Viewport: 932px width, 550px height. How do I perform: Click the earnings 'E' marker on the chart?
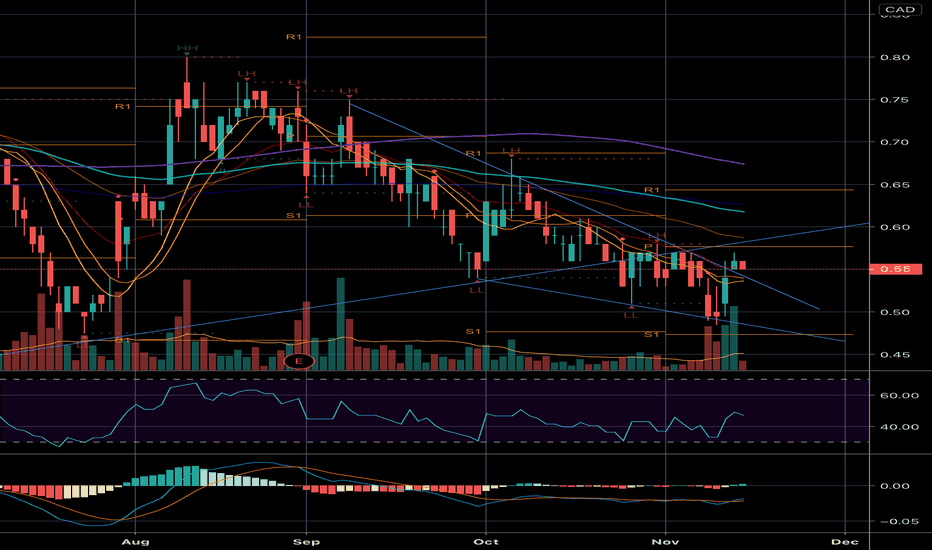click(298, 361)
